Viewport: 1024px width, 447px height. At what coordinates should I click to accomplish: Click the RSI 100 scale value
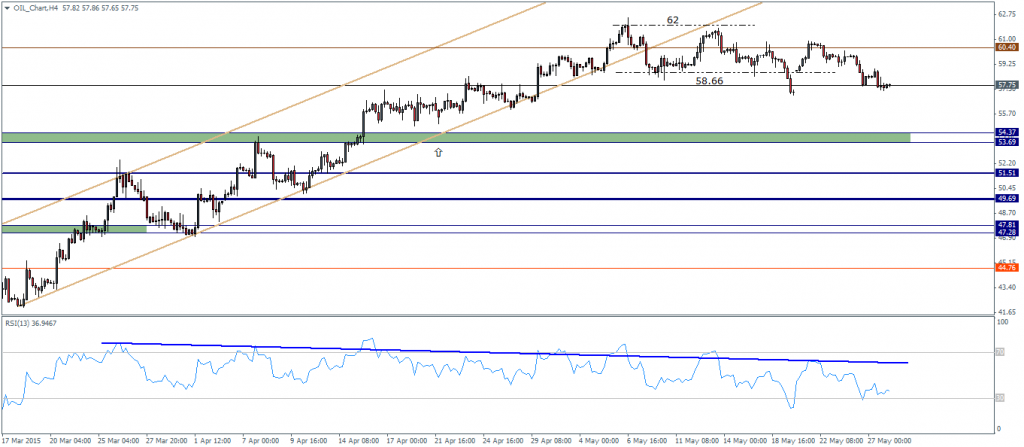coord(1003,322)
